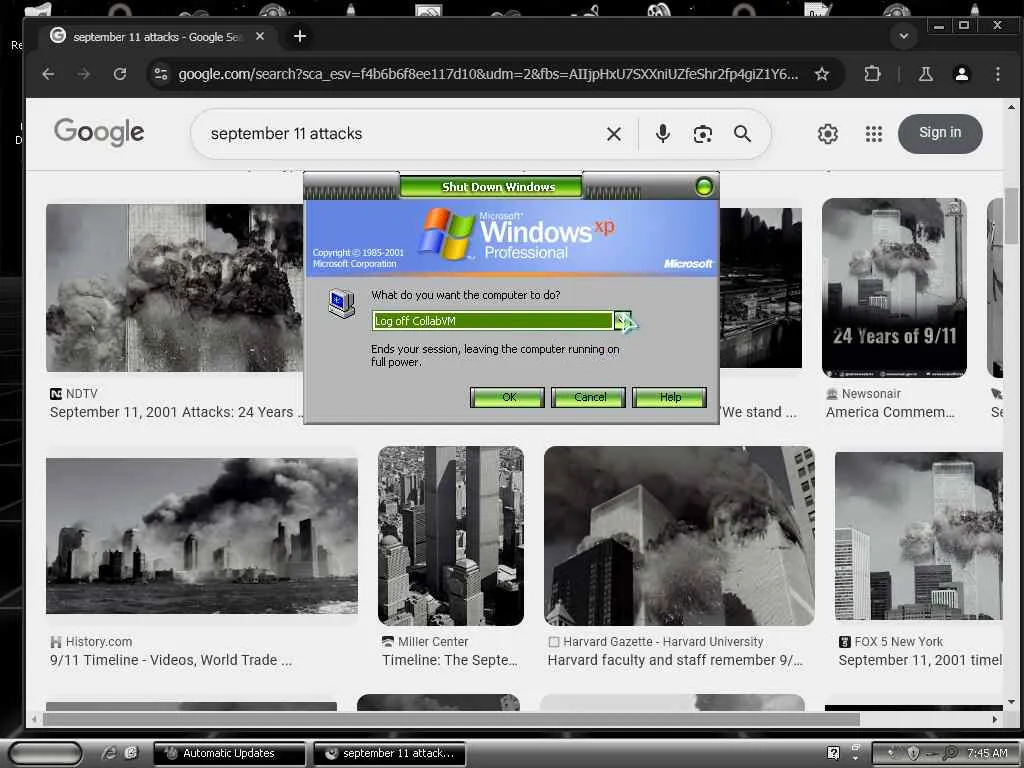Click the vertical scrollbar down arrow
This screenshot has height=768, width=1024.
[x=1012, y=702]
